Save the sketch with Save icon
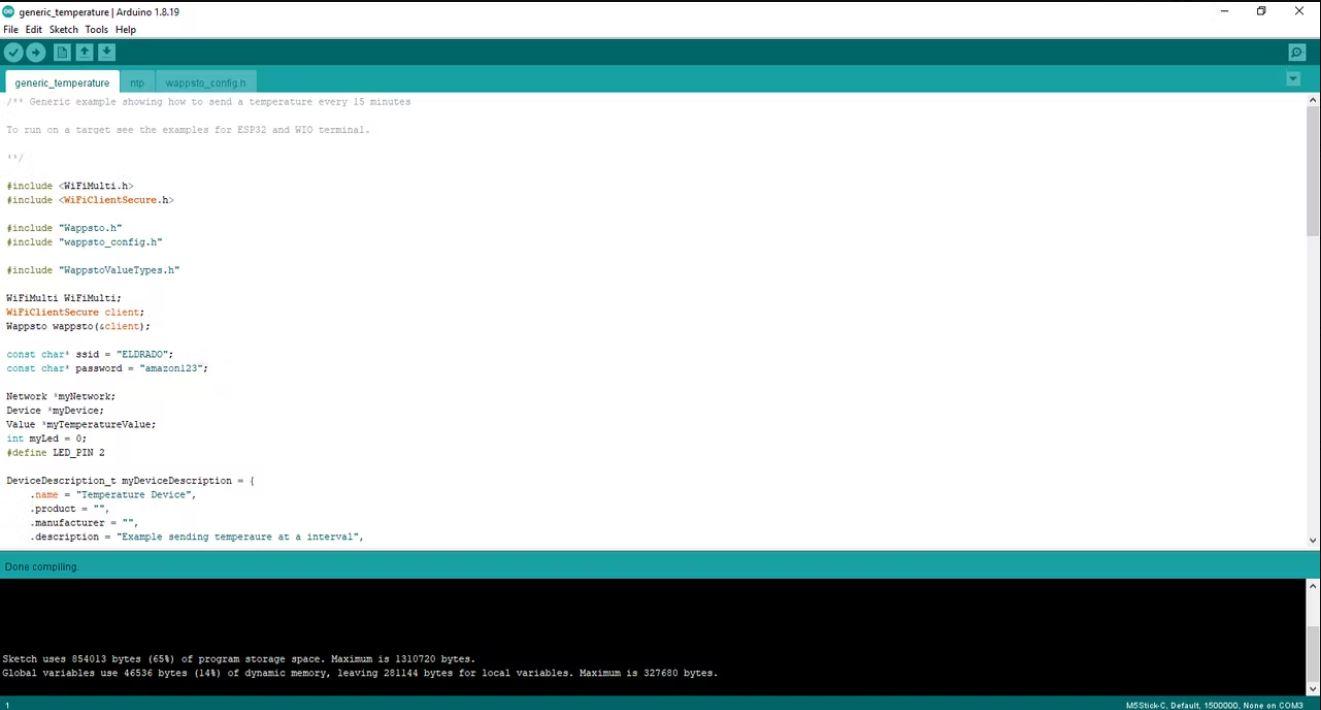The image size is (1321, 710). (x=107, y=52)
